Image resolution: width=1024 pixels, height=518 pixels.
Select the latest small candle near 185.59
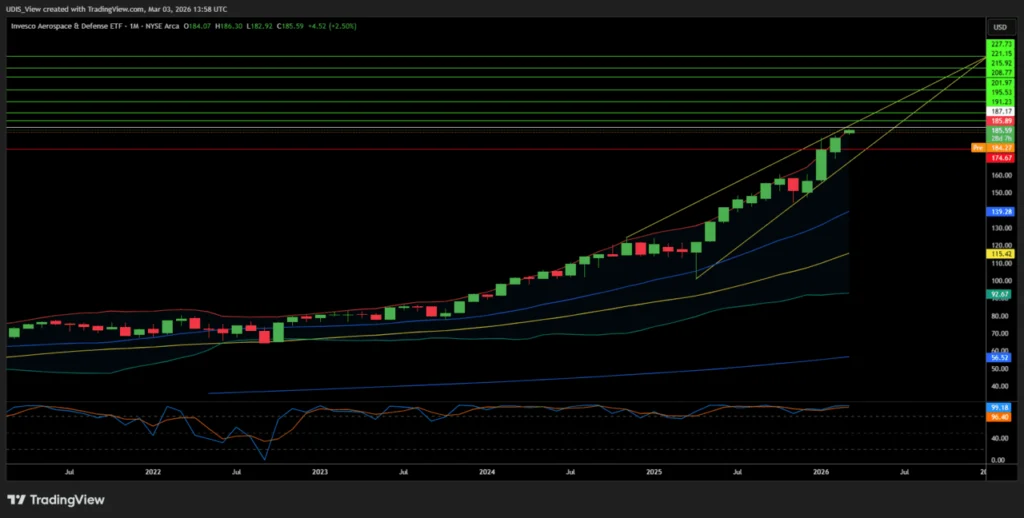click(849, 131)
